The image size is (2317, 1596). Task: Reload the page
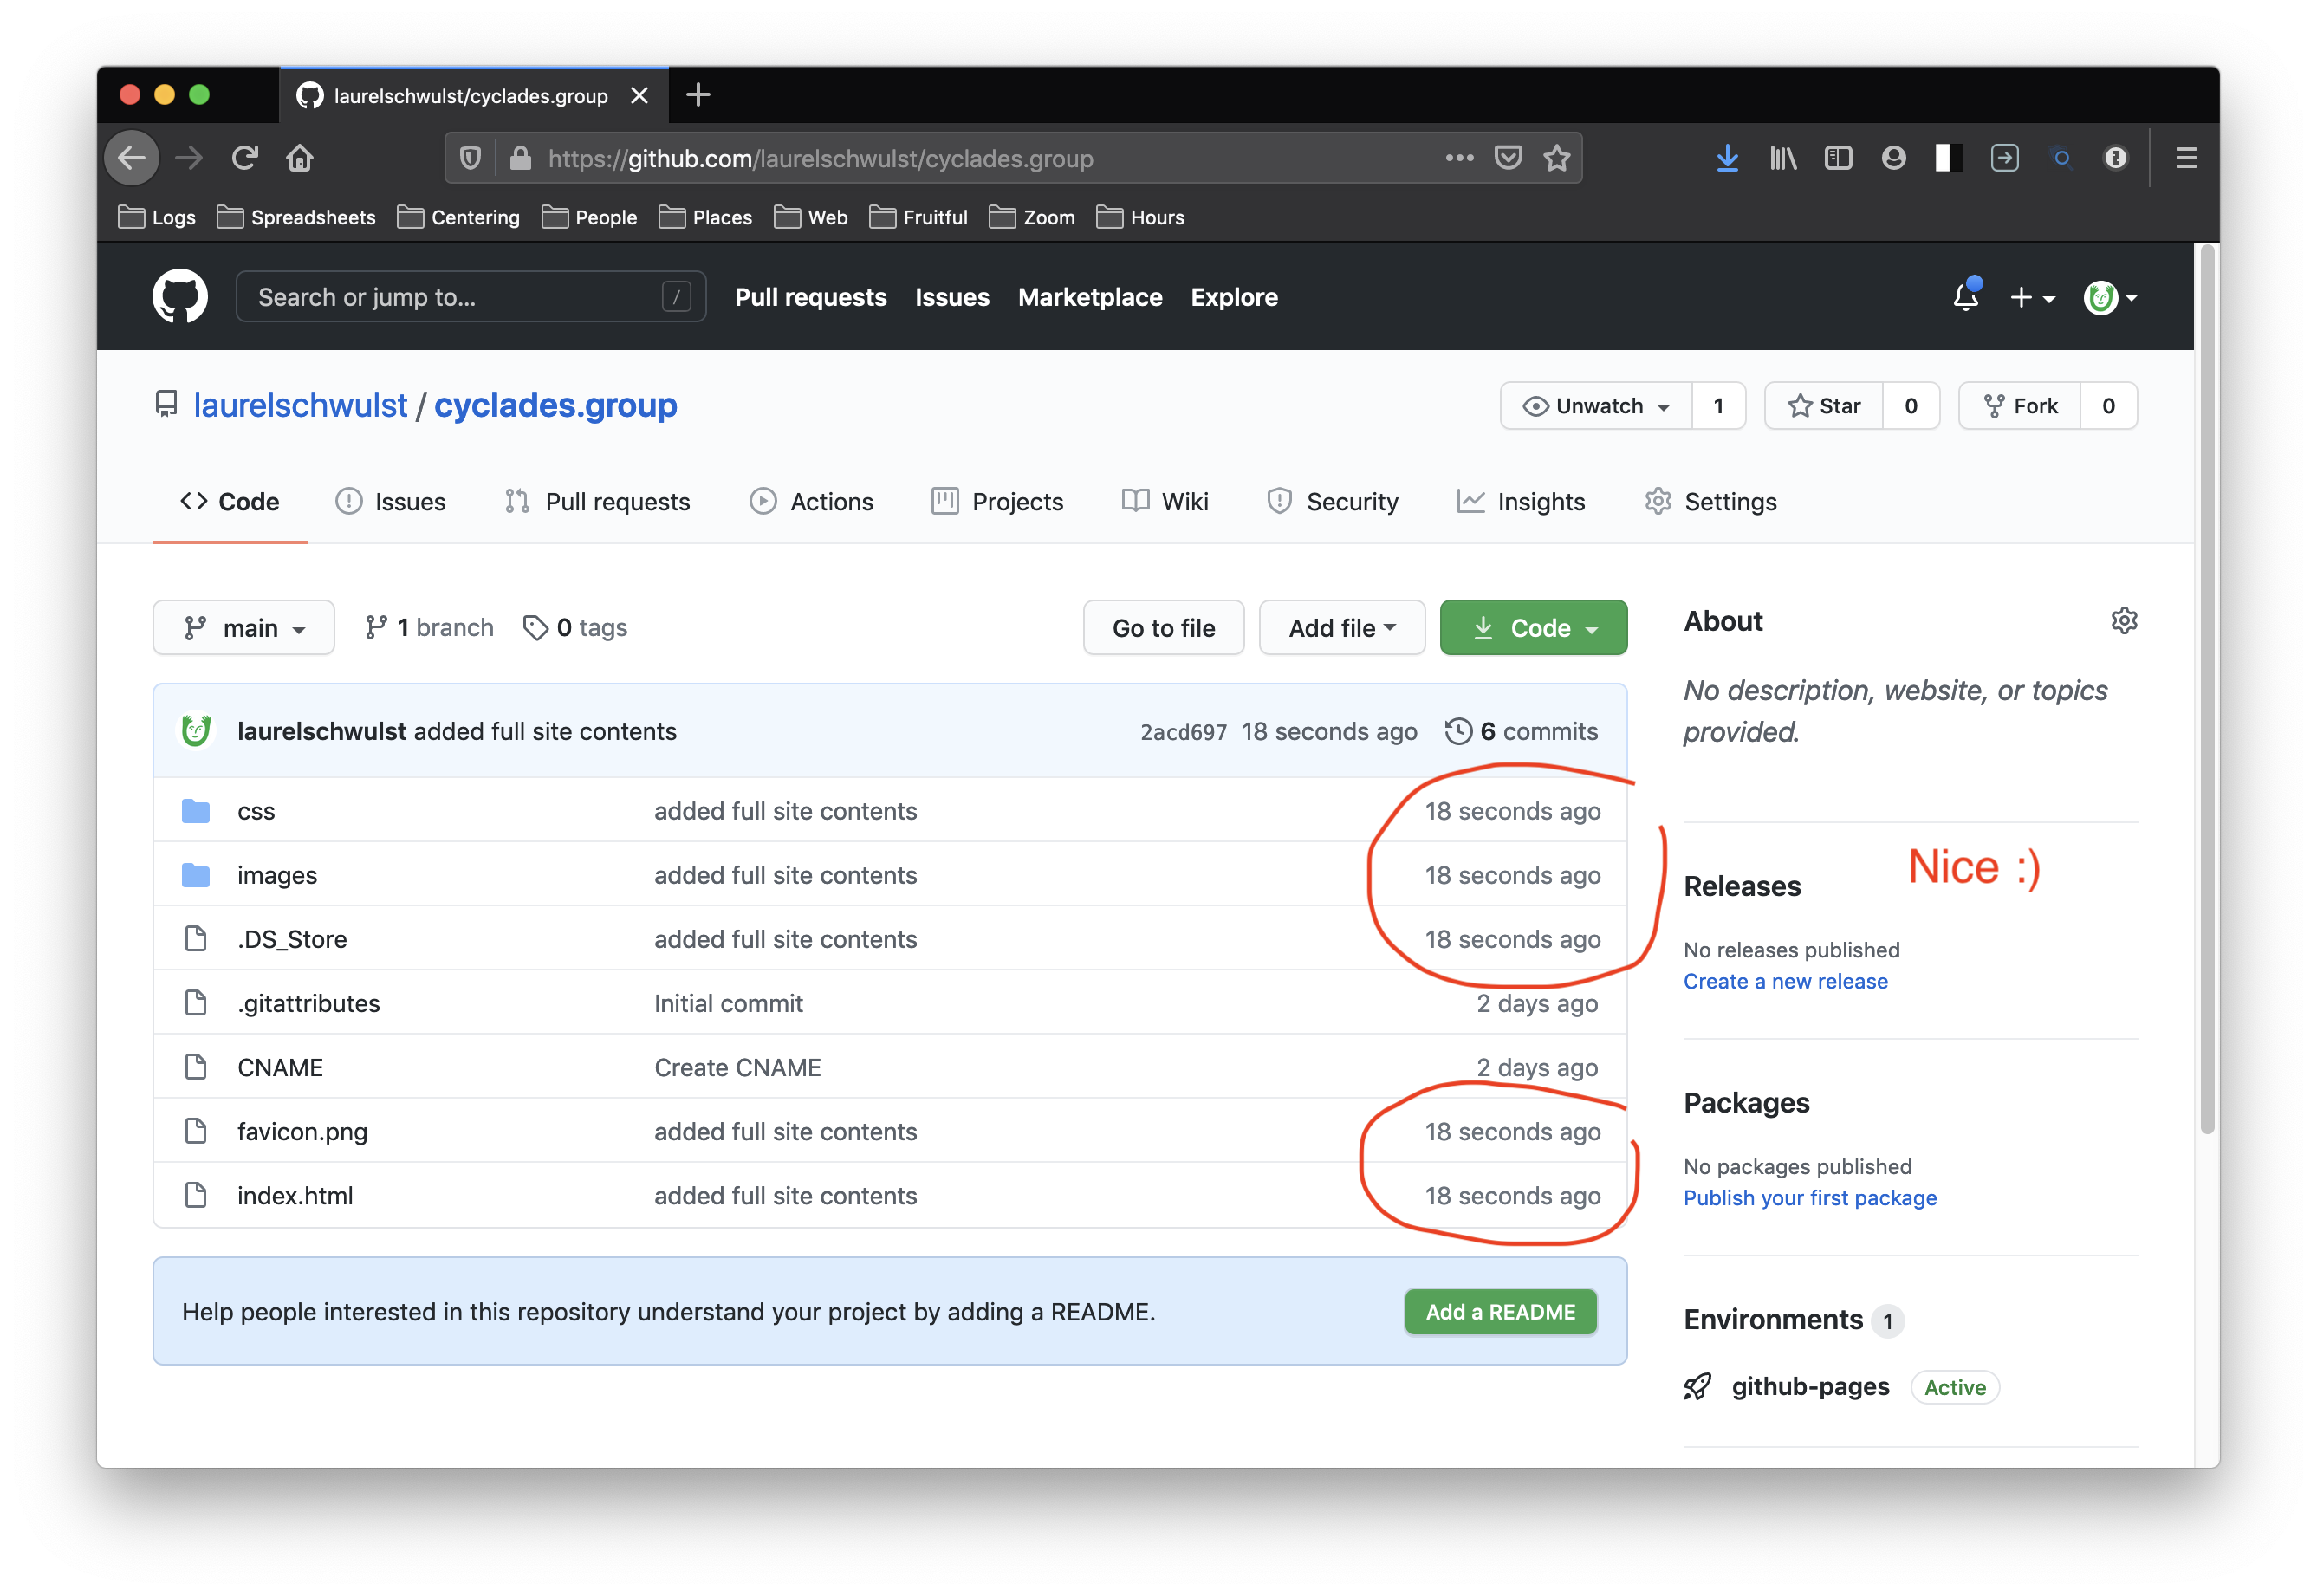pos(245,158)
